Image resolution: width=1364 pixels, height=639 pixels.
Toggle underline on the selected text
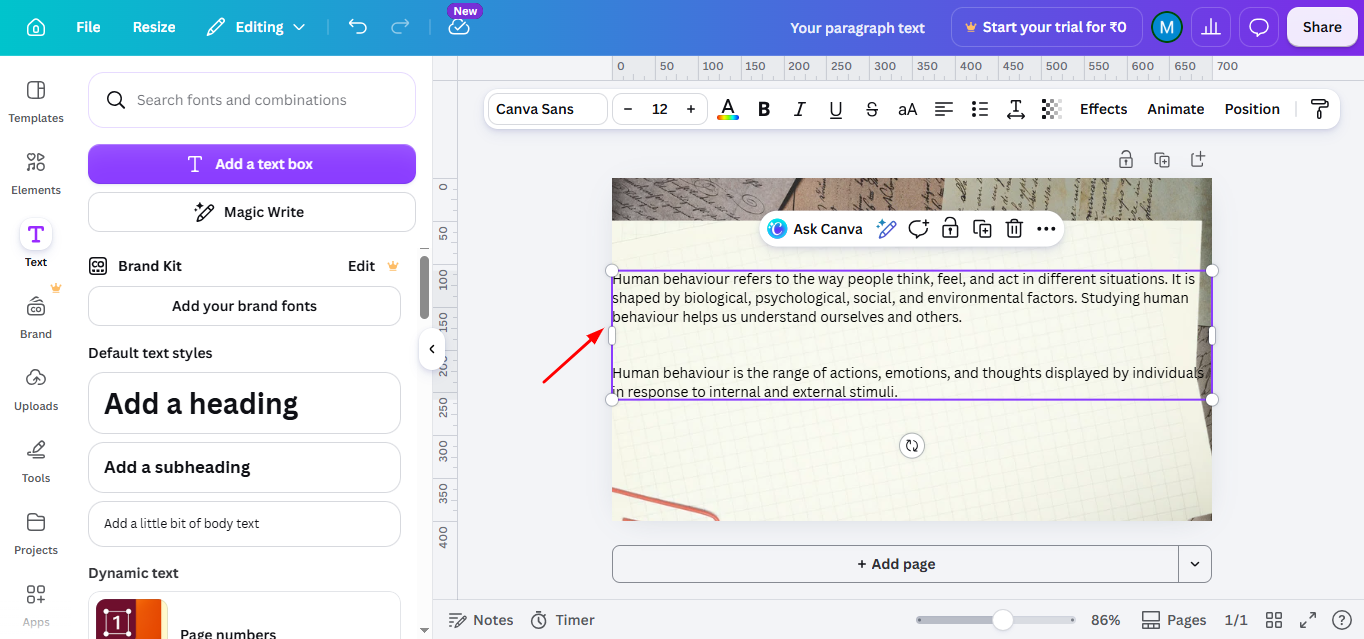(836, 109)
